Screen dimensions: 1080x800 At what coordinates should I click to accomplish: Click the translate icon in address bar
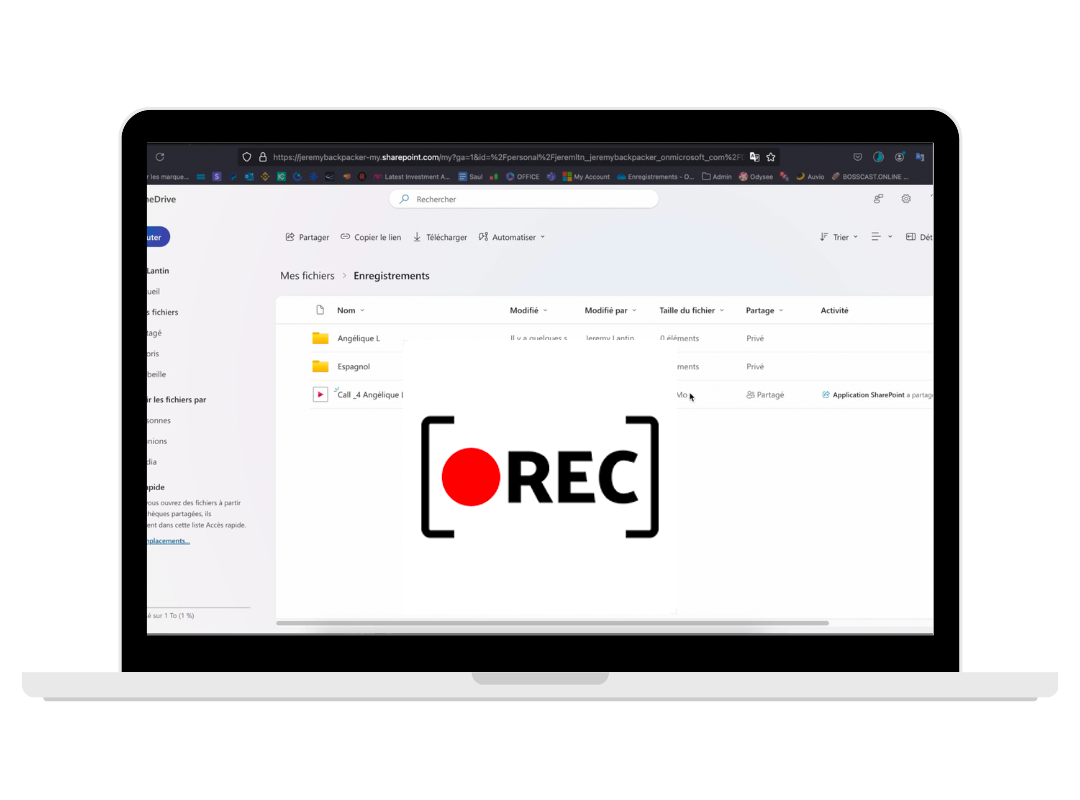click(754, 157)
